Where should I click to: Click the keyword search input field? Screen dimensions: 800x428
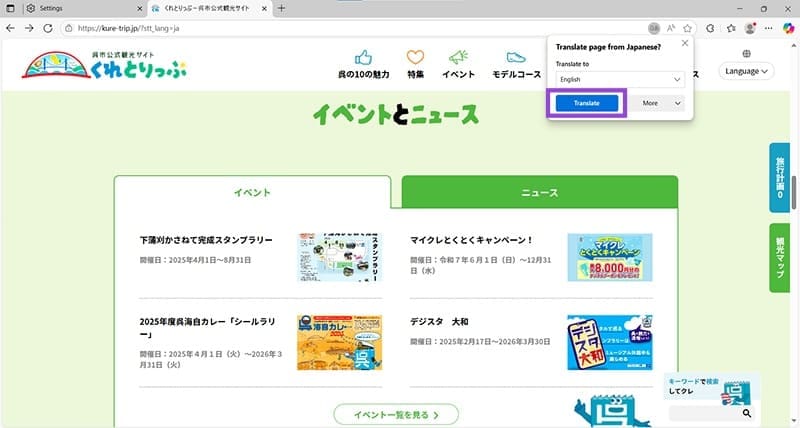[x=704, y=412]
